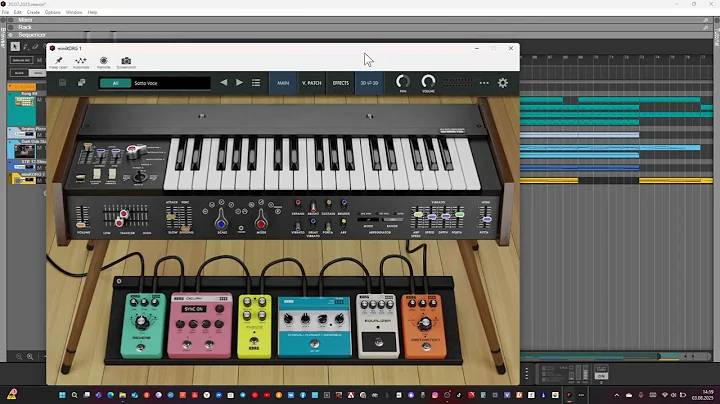The image size is (720, 404).
Task: Open the Create menu
Action: coord(33,12)
